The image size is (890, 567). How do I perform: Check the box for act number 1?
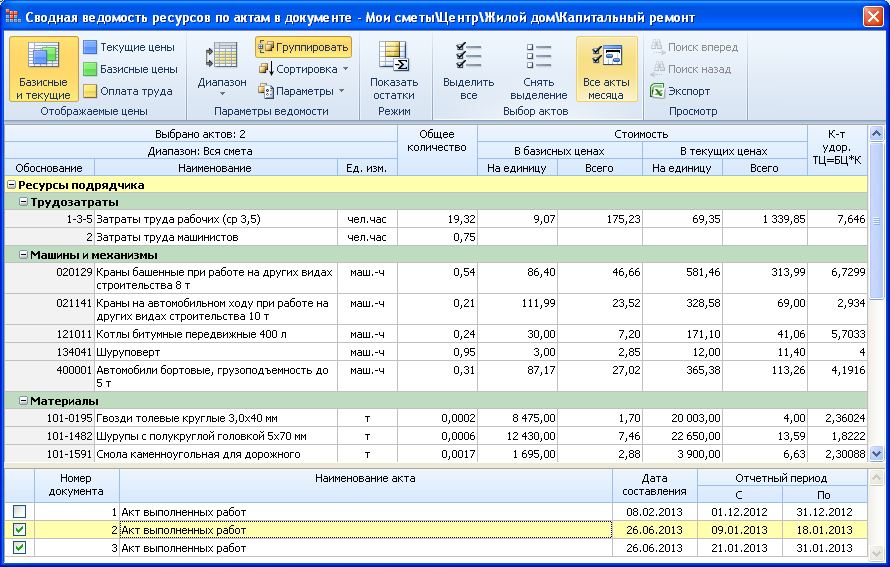click(19, 511)
